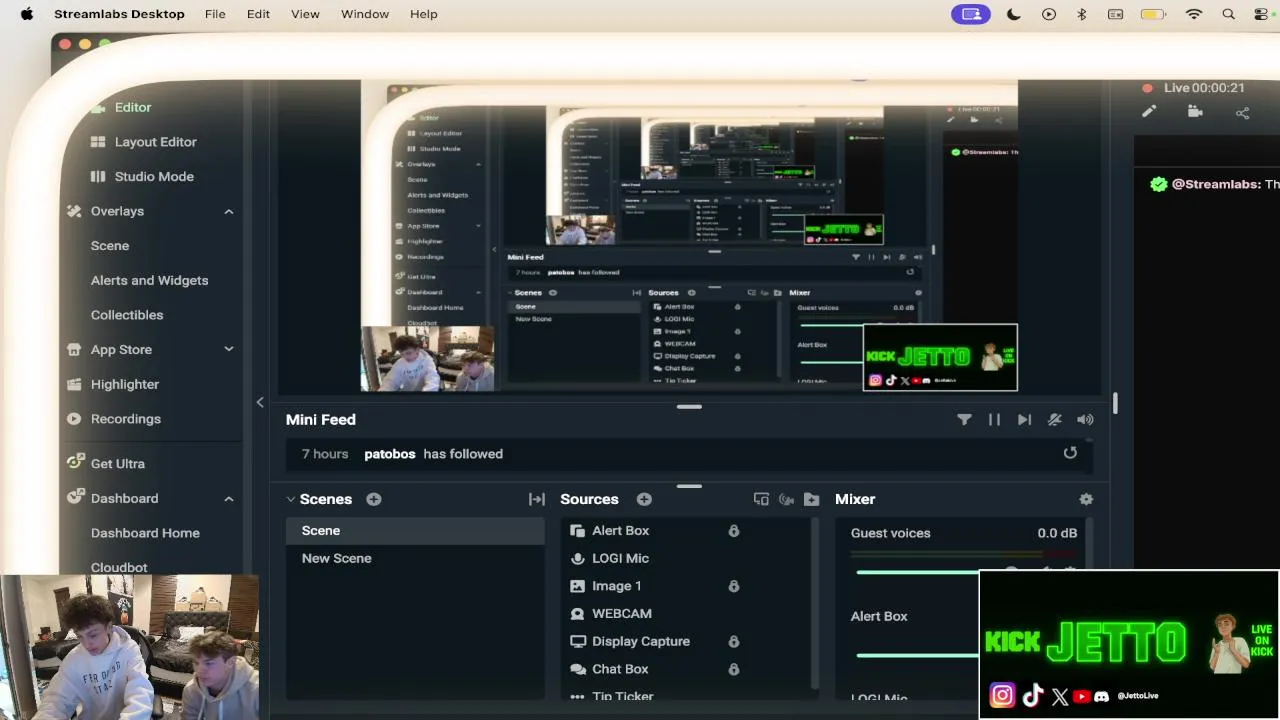Collapse the Scenes panel chevron
The image size is (1280, 720).
(291, 499)
